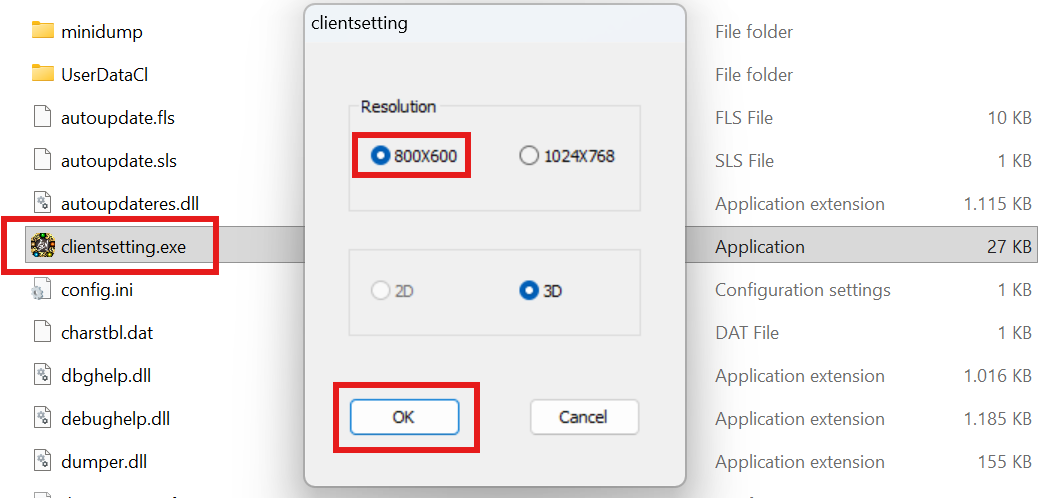Image resolution: width=1052 pixels, height=498 pixels.
Task: Click the autoupdateres.dll file icon
Action: click(42, 203)
